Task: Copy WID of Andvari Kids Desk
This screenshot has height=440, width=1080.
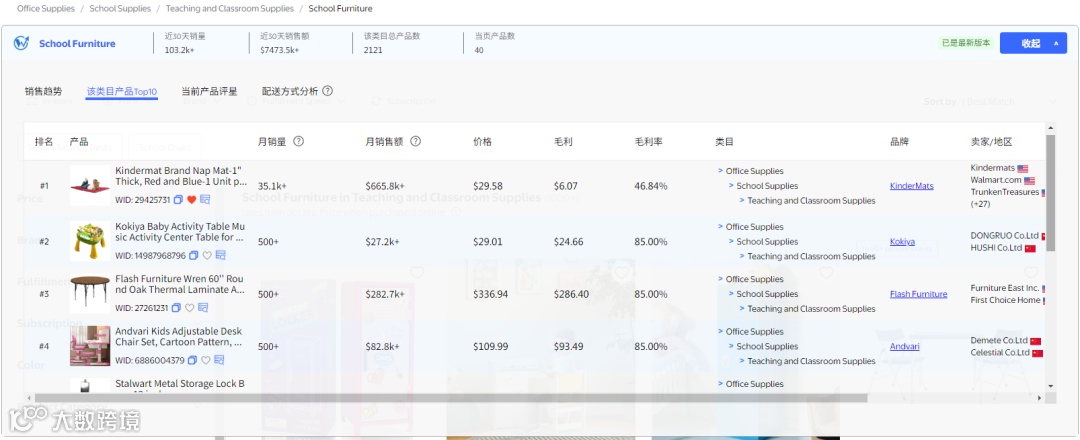Action: click(193, 360)
